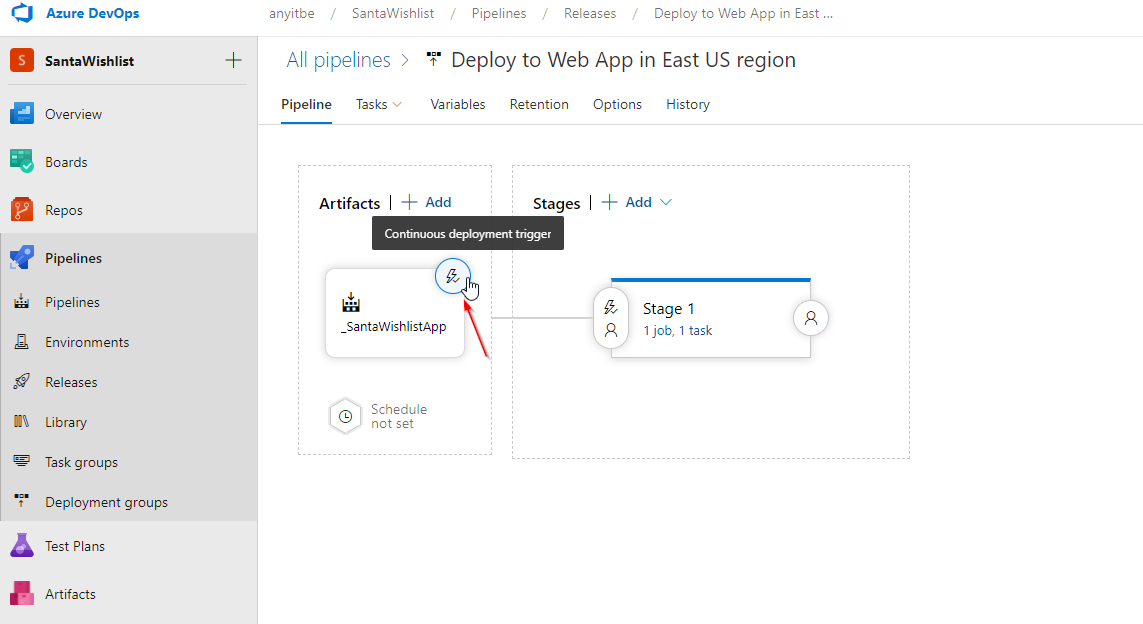Switch to the Variables tab
The height and width of the screenshot is (624, 1143).
458,104
